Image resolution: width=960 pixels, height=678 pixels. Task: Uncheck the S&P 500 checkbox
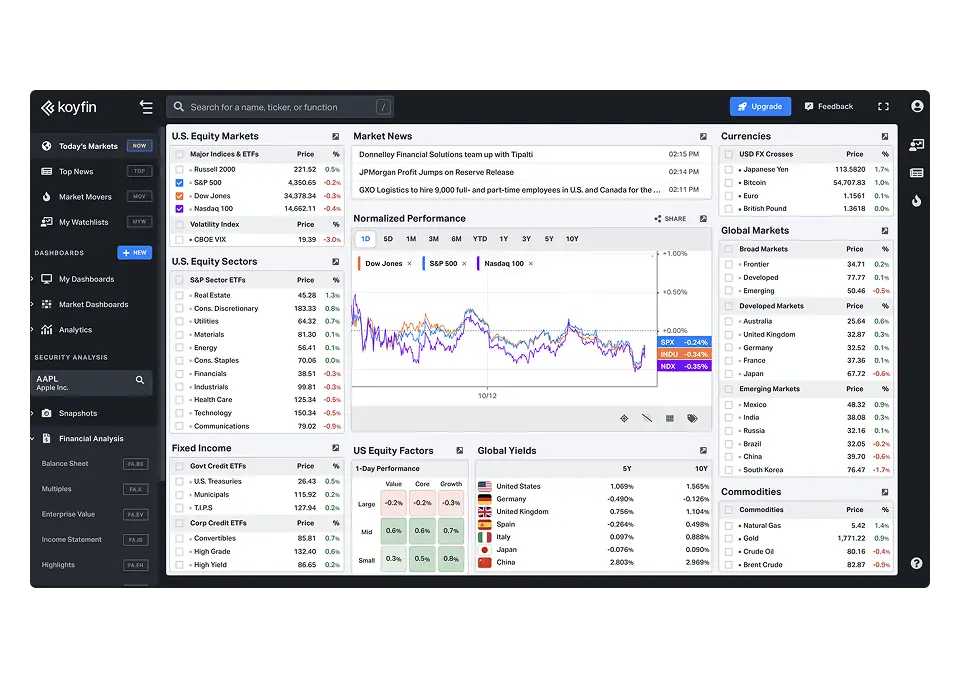(179, 183)
